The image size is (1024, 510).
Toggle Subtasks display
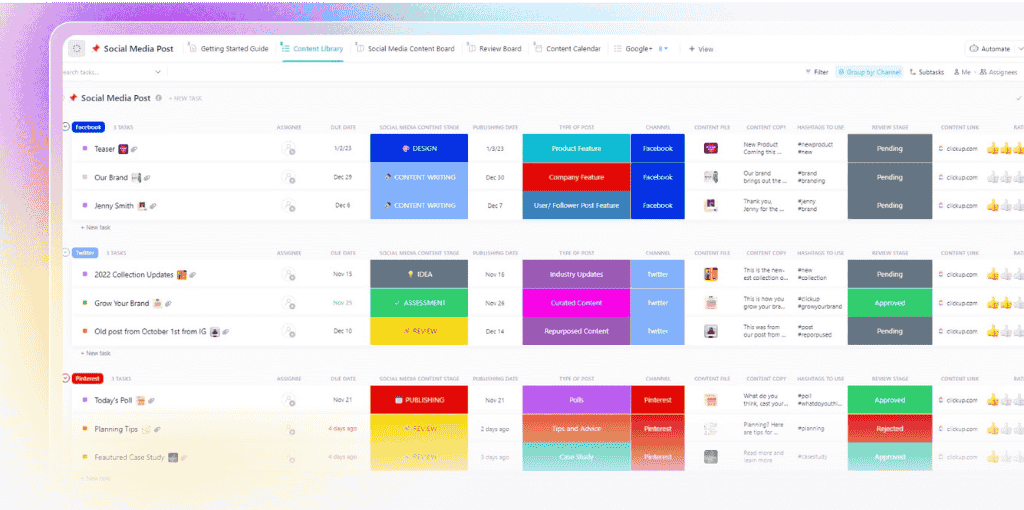click(927, 72)
